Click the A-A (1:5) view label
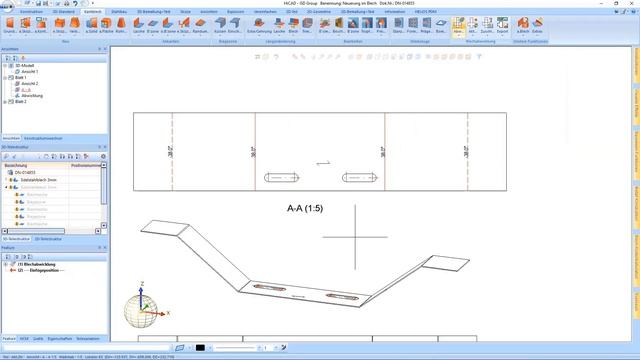This screenshot has height=360, width=640. pos(305,209)
